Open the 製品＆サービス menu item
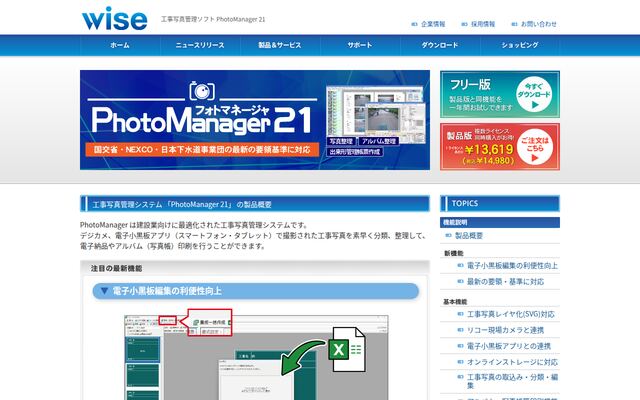 [280, 45]
